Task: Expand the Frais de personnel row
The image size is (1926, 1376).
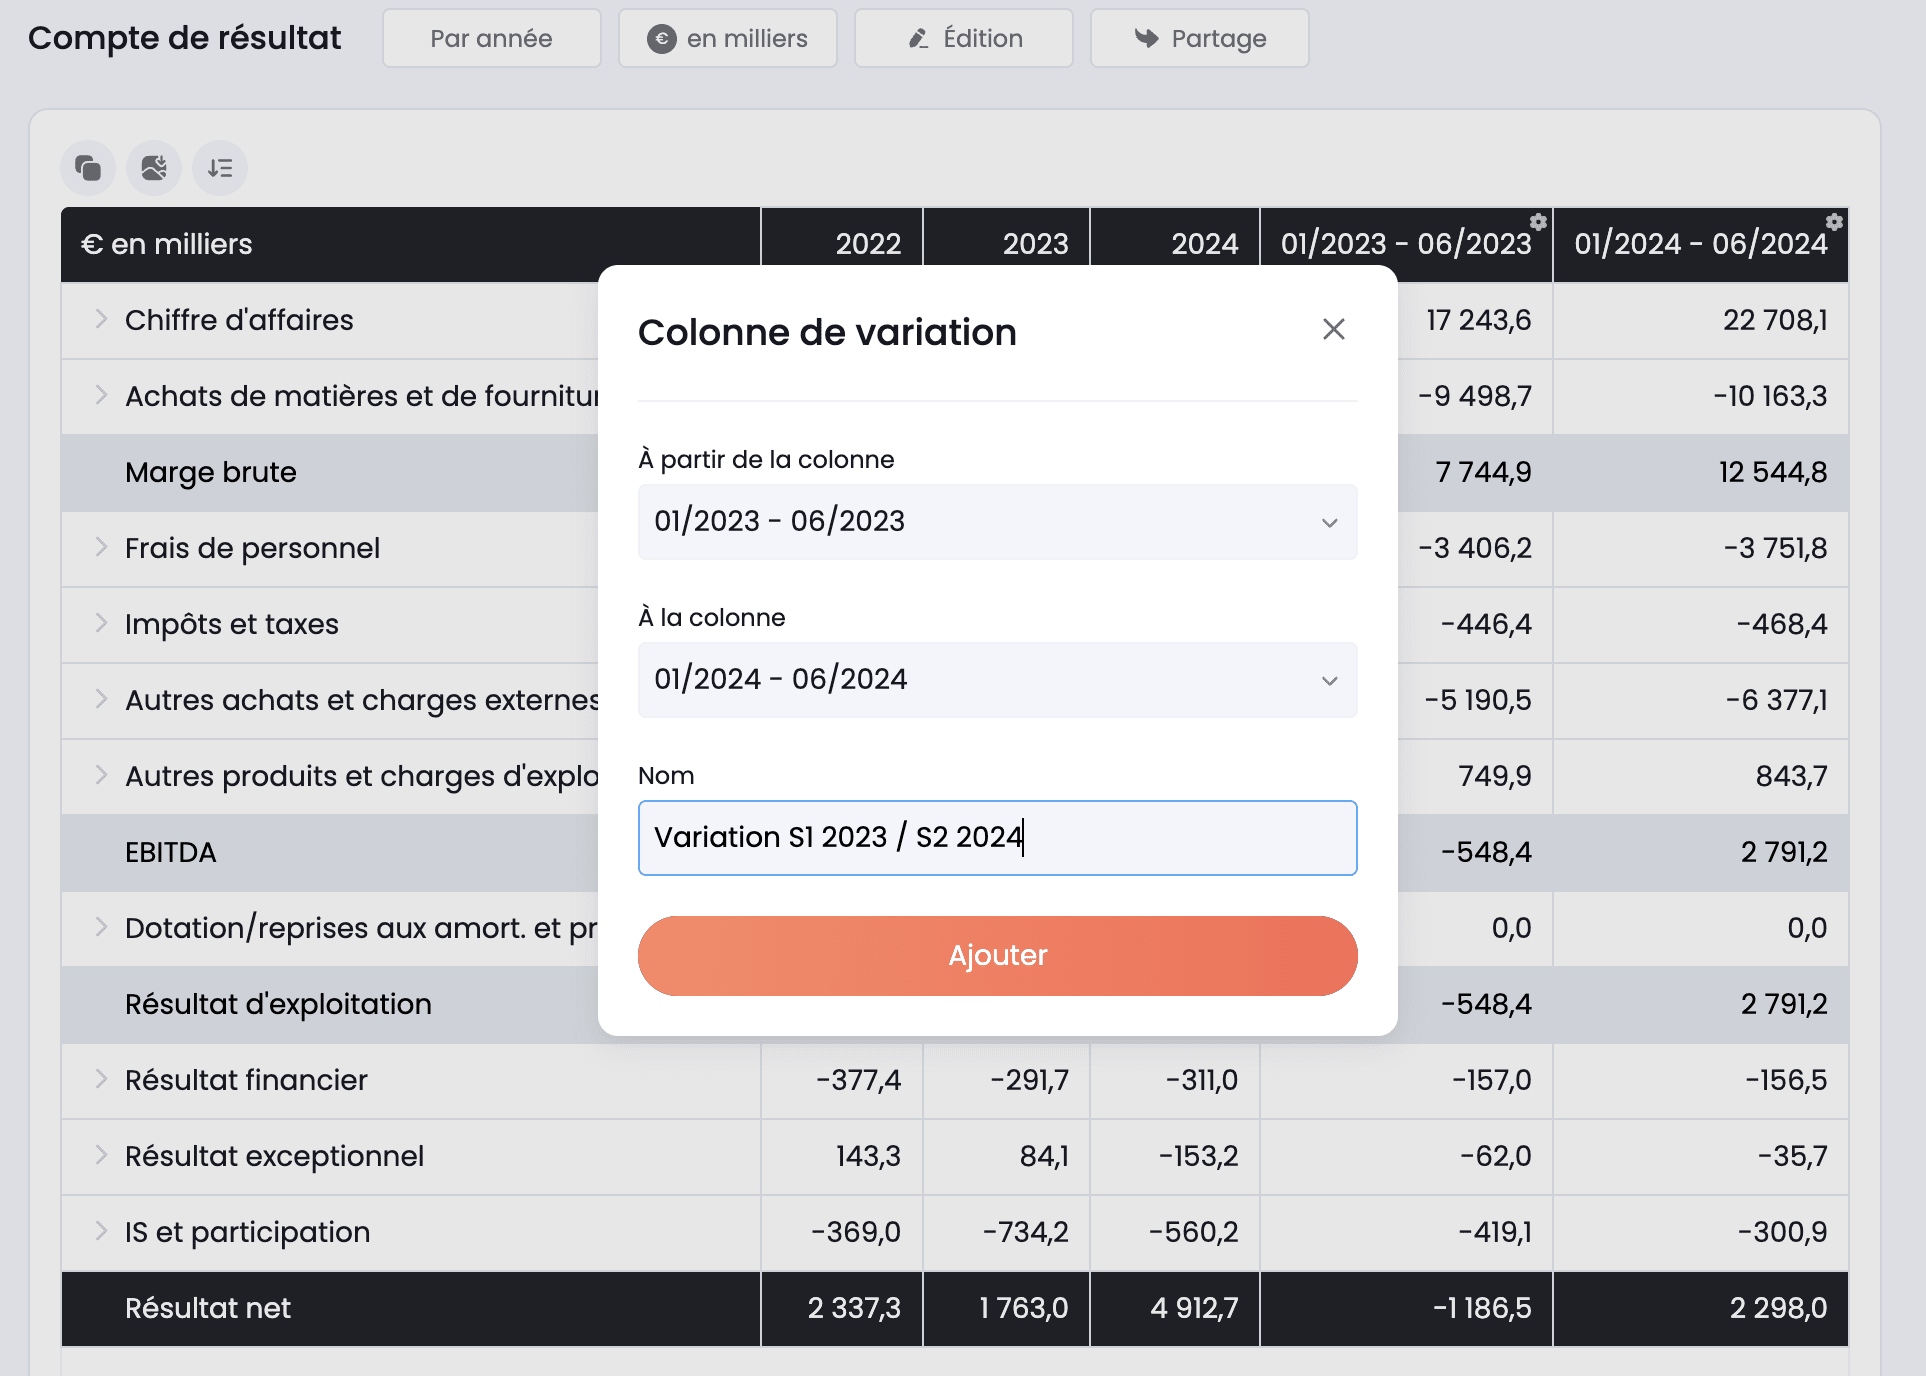Action: 101,547
